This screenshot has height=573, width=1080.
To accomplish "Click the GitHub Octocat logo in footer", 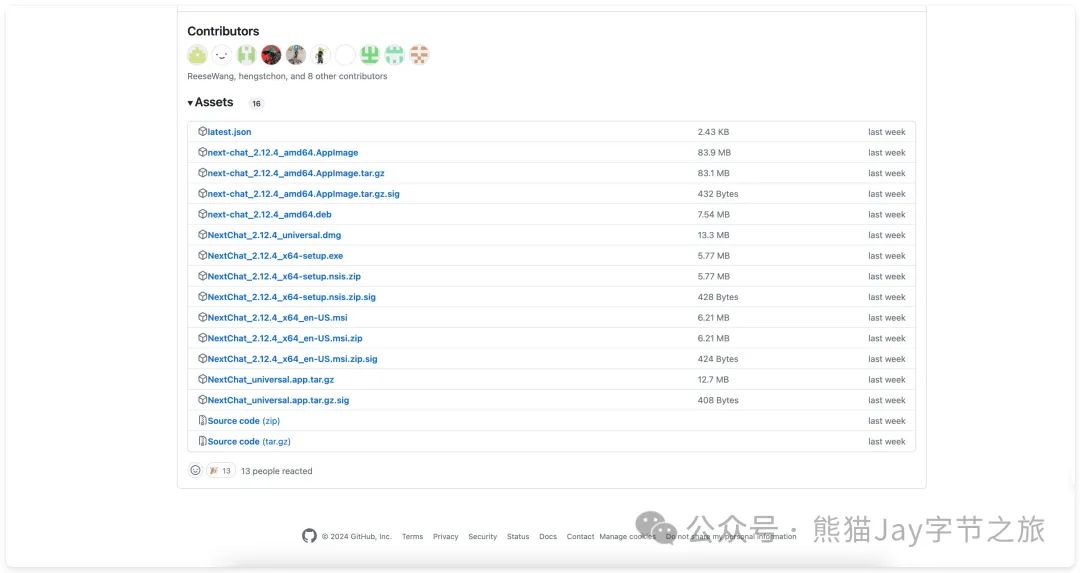I will [x=309, y=536].
